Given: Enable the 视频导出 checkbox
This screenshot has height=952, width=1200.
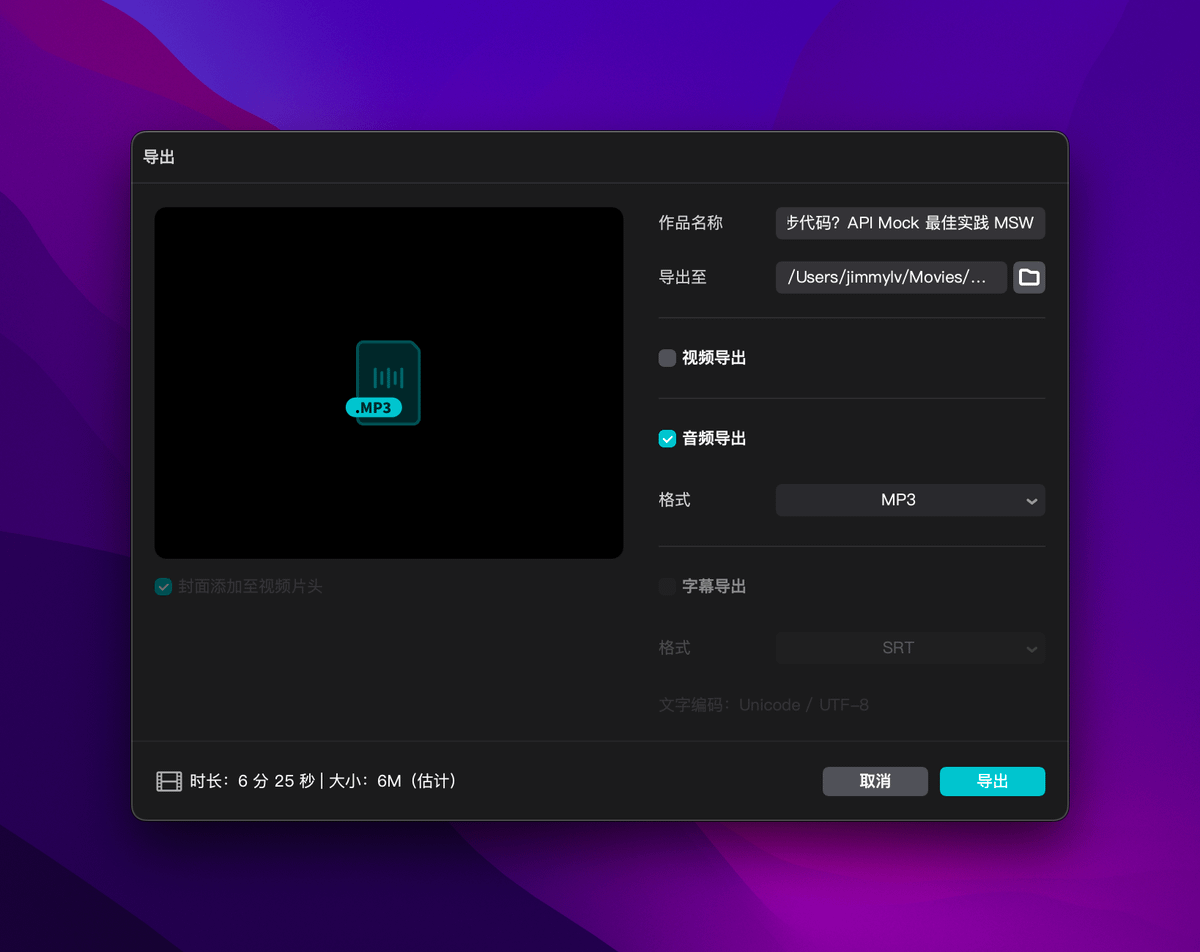Looking at the screenshot, I should 667,358.
